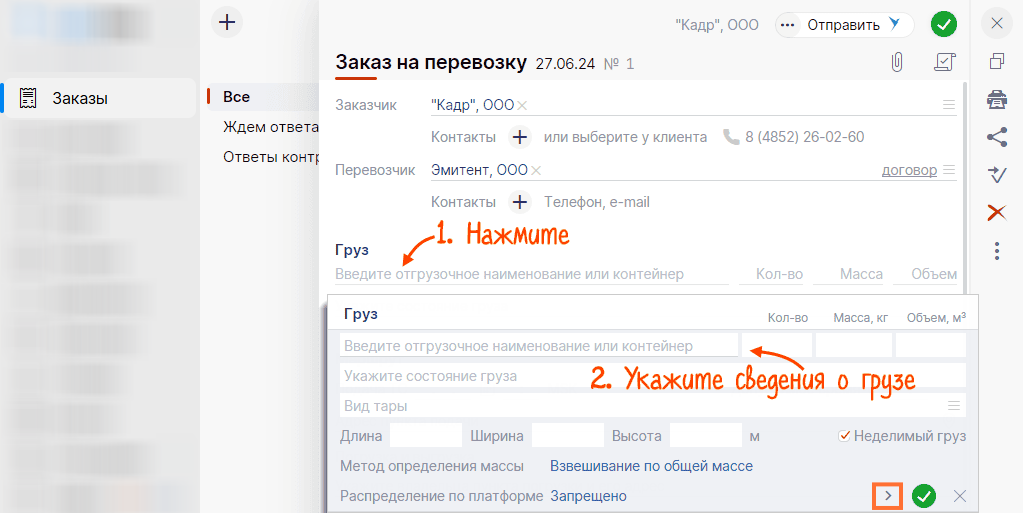Click the Высота input box
Screen dimensions: 1023x513
pos(706,435)
